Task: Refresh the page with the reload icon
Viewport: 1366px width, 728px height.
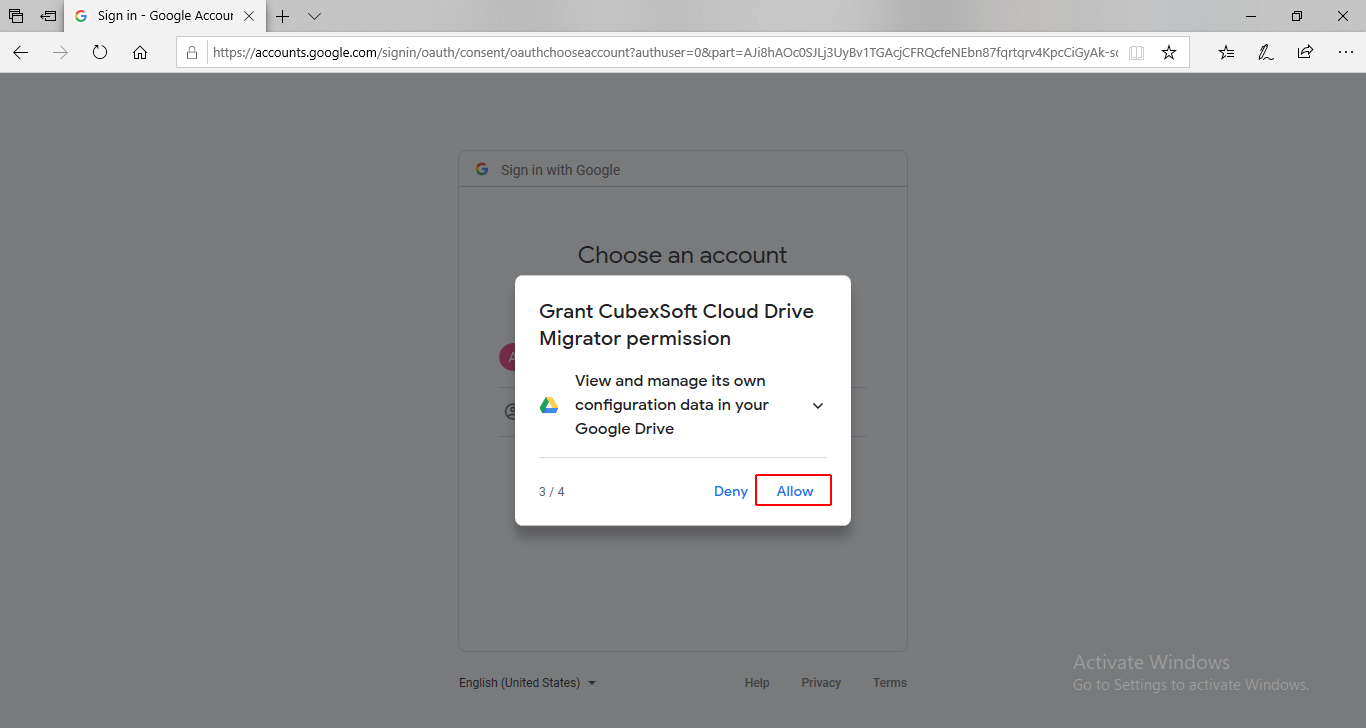Action: tap(100, 53)
